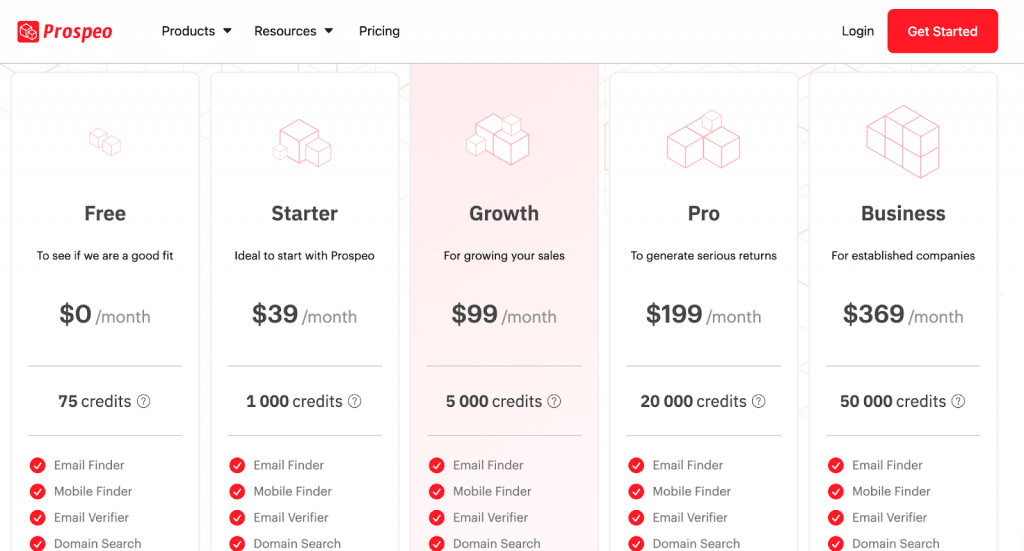This screenshot has width=1024, height=551.
Task: Click the Email Finder checkmark in the Free plan
Action: coord(38,465)
